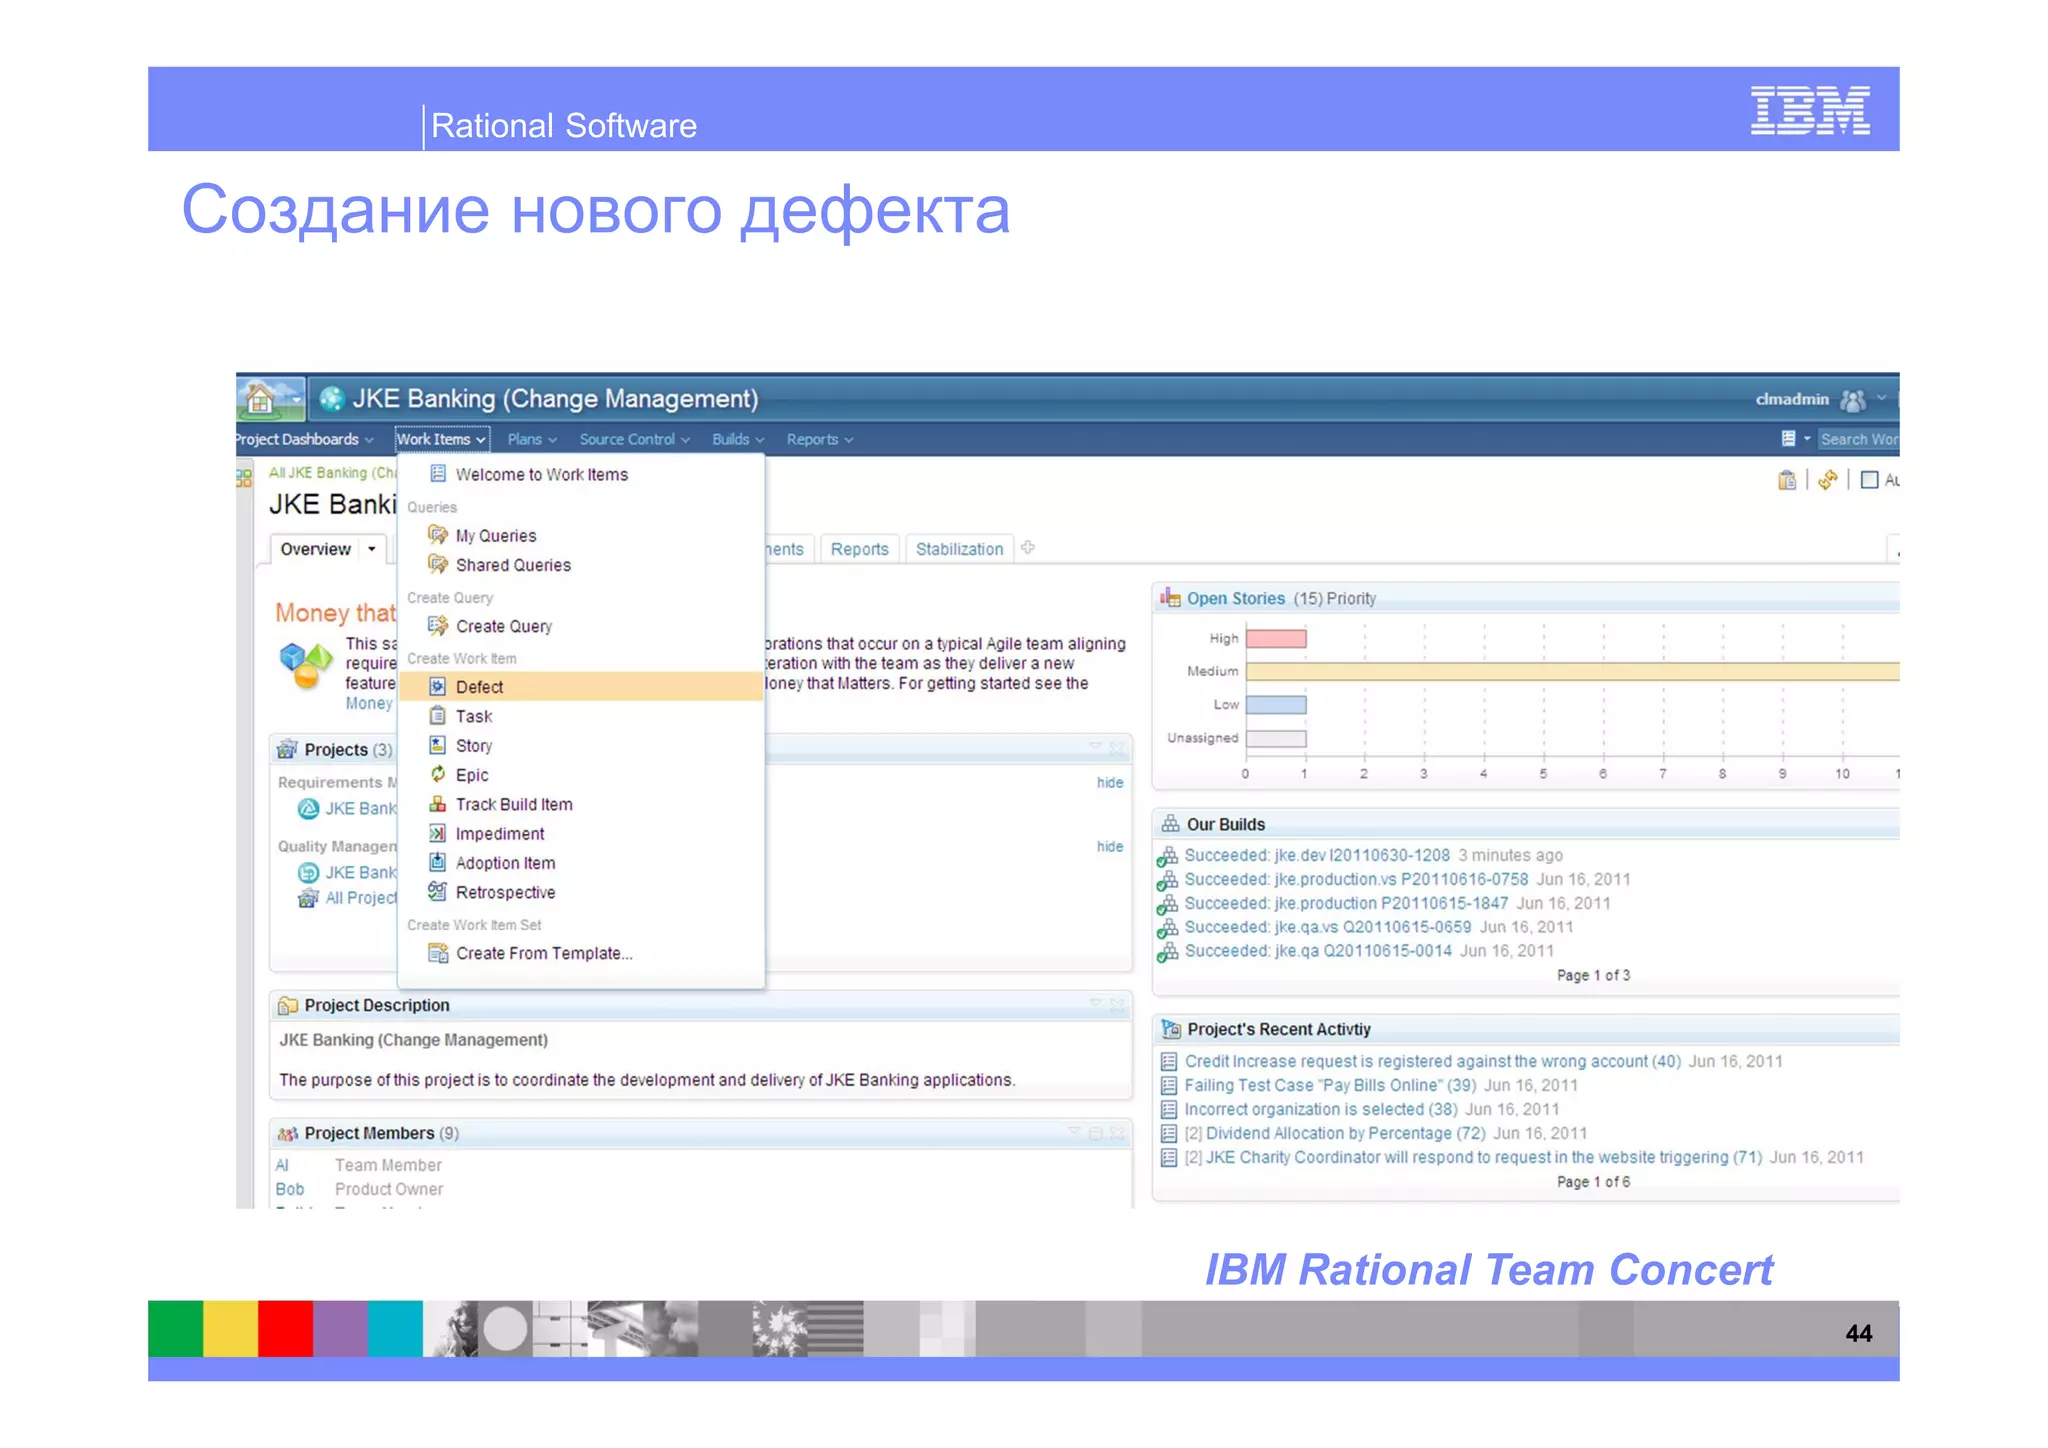Open Incorrect organization is selected (38) link
Screen dimensions: 2048x1448
coord(1321,1109)
